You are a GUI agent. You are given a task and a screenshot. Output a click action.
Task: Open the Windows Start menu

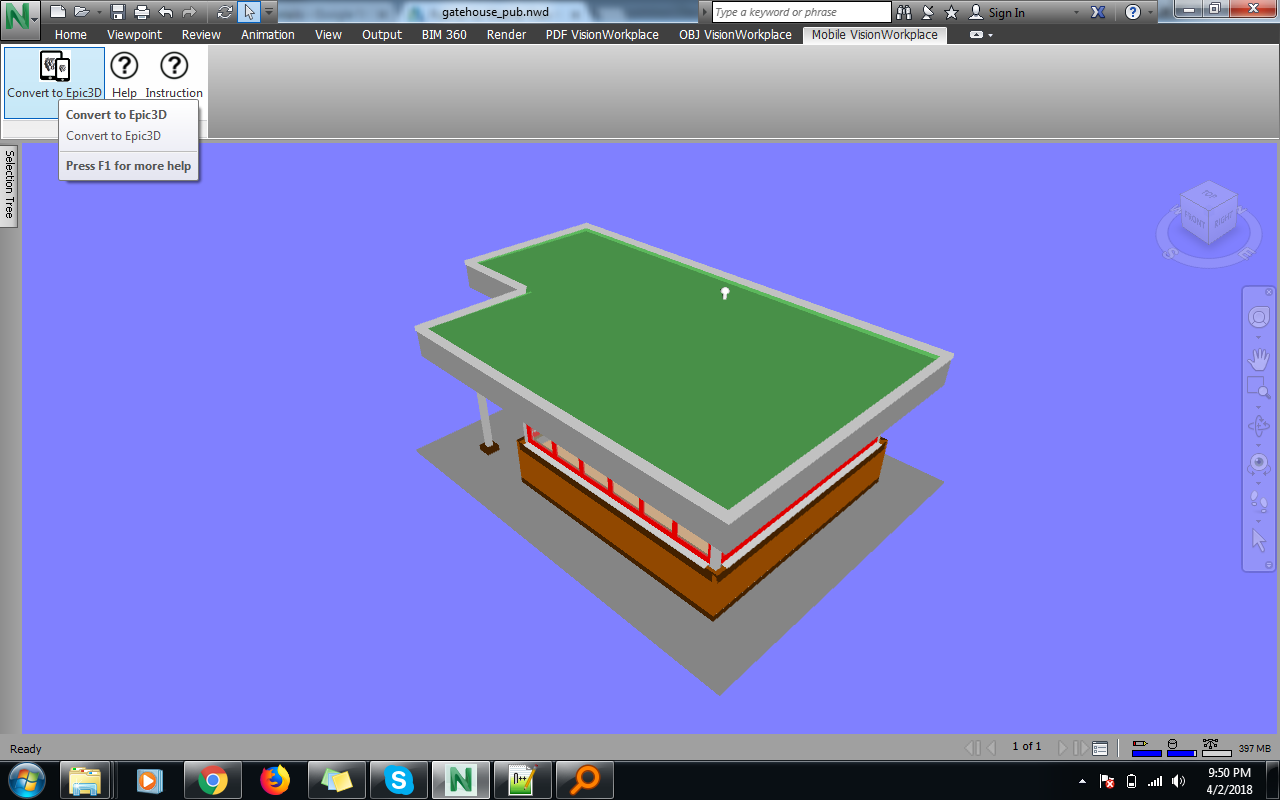(26, 780)
